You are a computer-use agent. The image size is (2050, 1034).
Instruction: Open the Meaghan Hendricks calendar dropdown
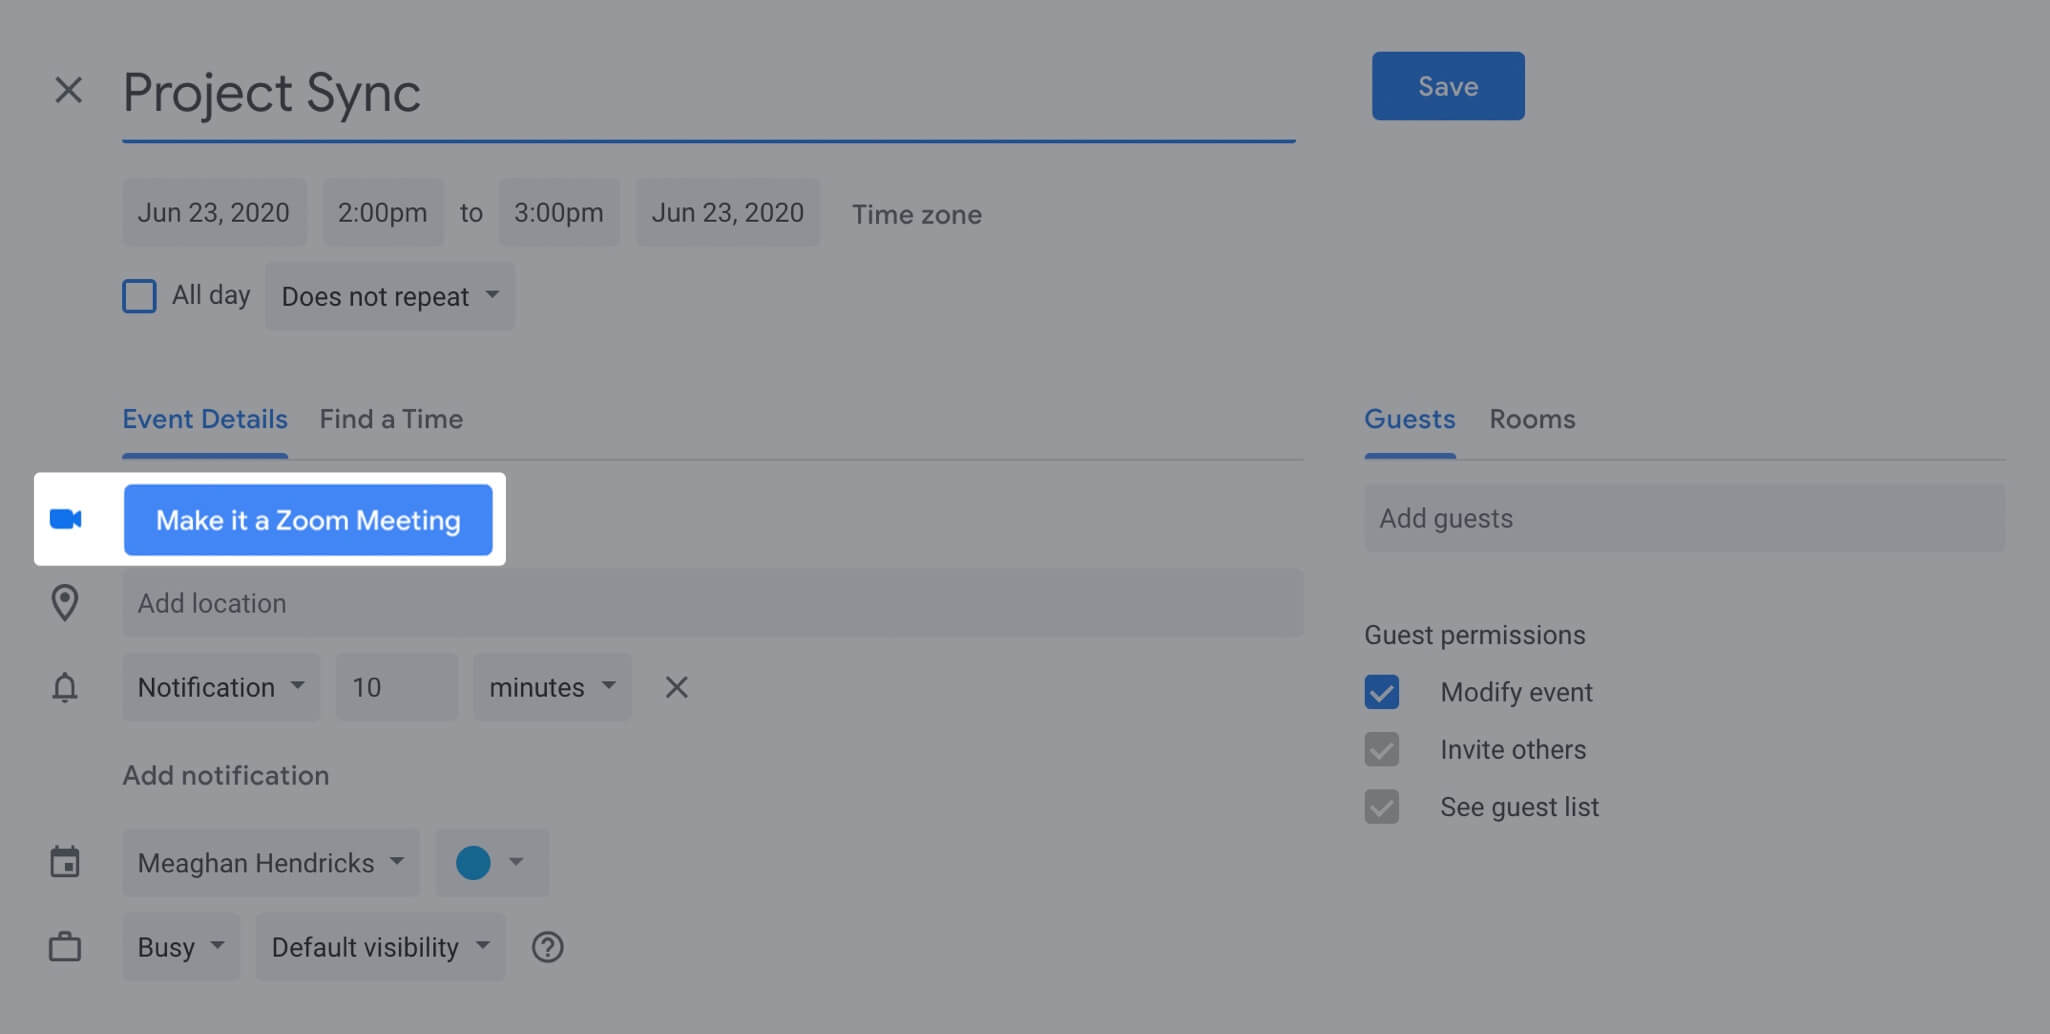pos(271,862)
